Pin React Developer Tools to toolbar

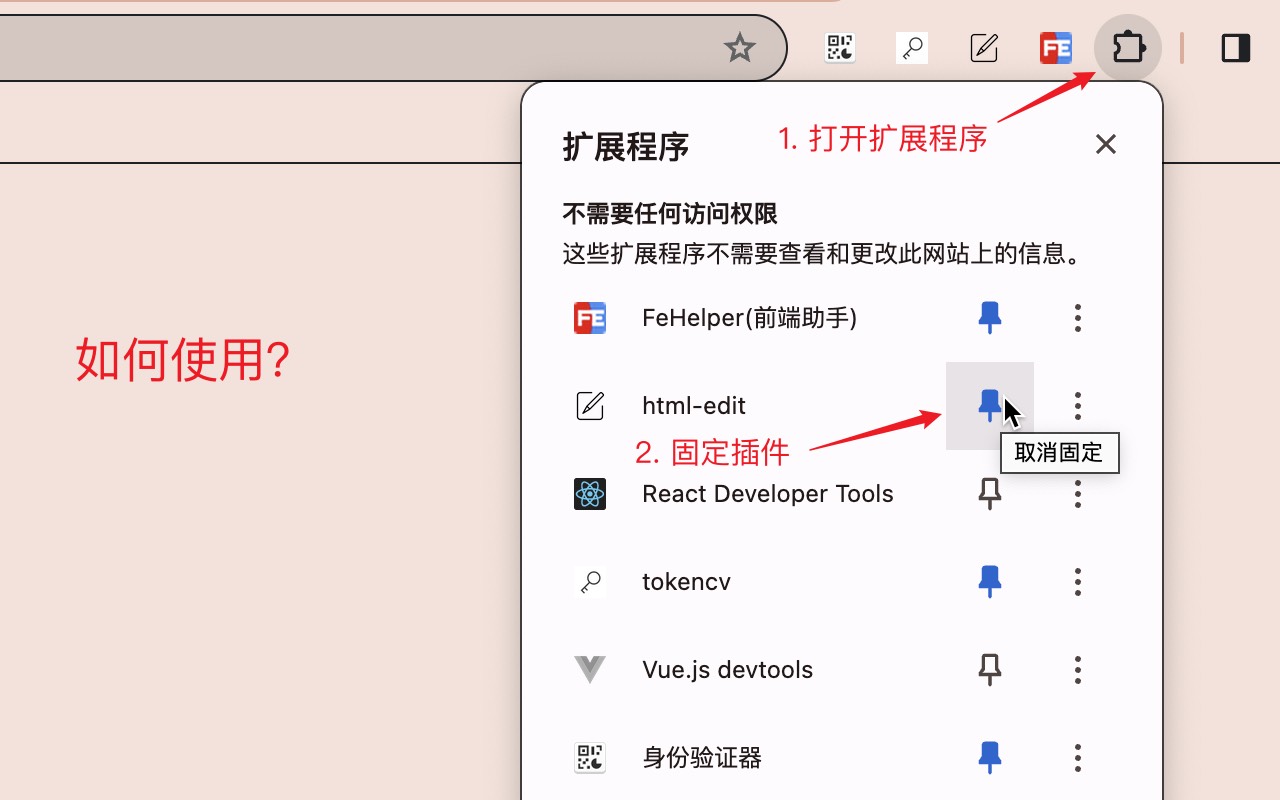(x=990, y=494)
